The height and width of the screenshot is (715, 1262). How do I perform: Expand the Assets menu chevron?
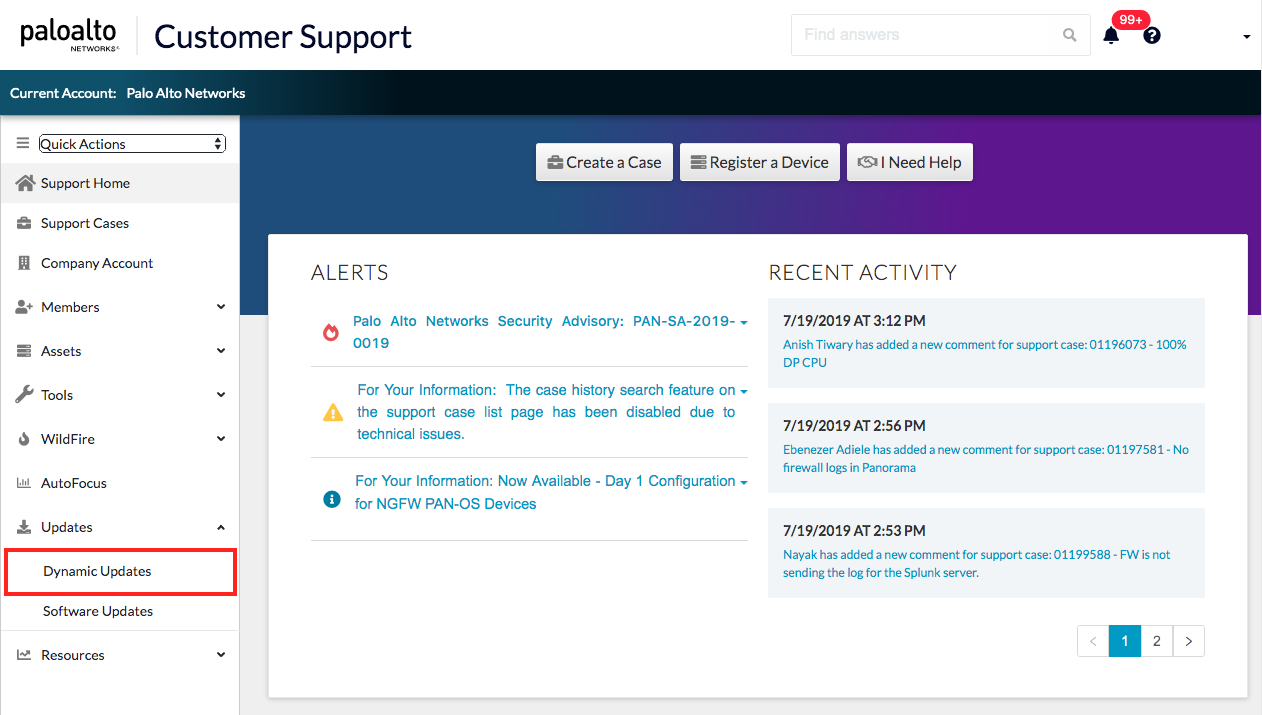click(x=221, y=351)
